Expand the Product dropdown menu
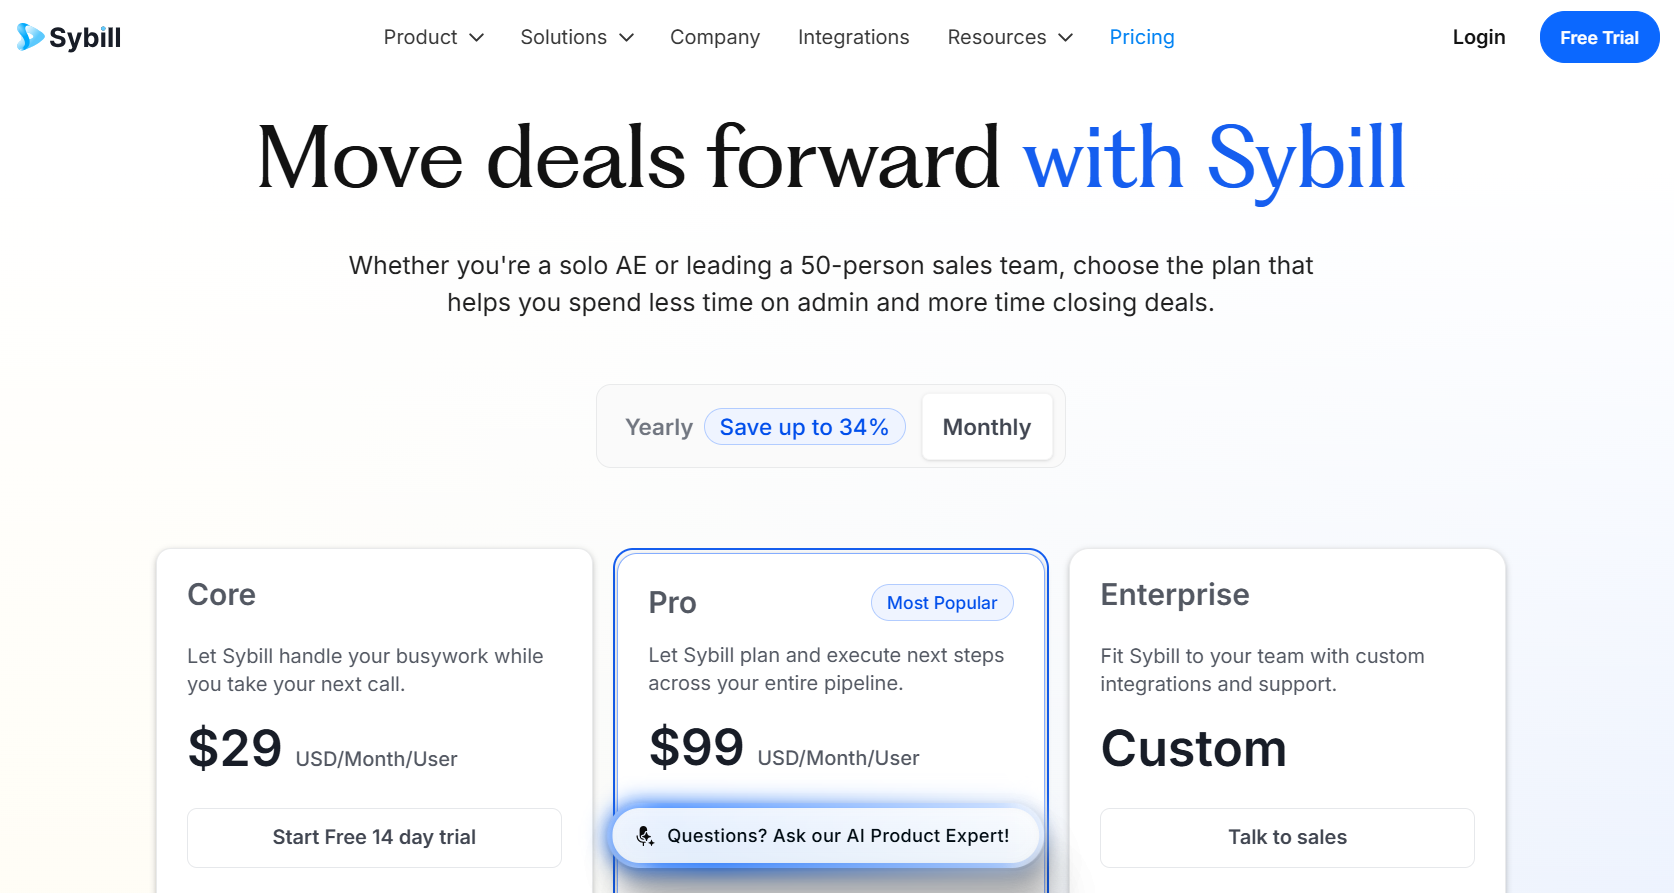1674x893 pixels. tap(433, 37)
